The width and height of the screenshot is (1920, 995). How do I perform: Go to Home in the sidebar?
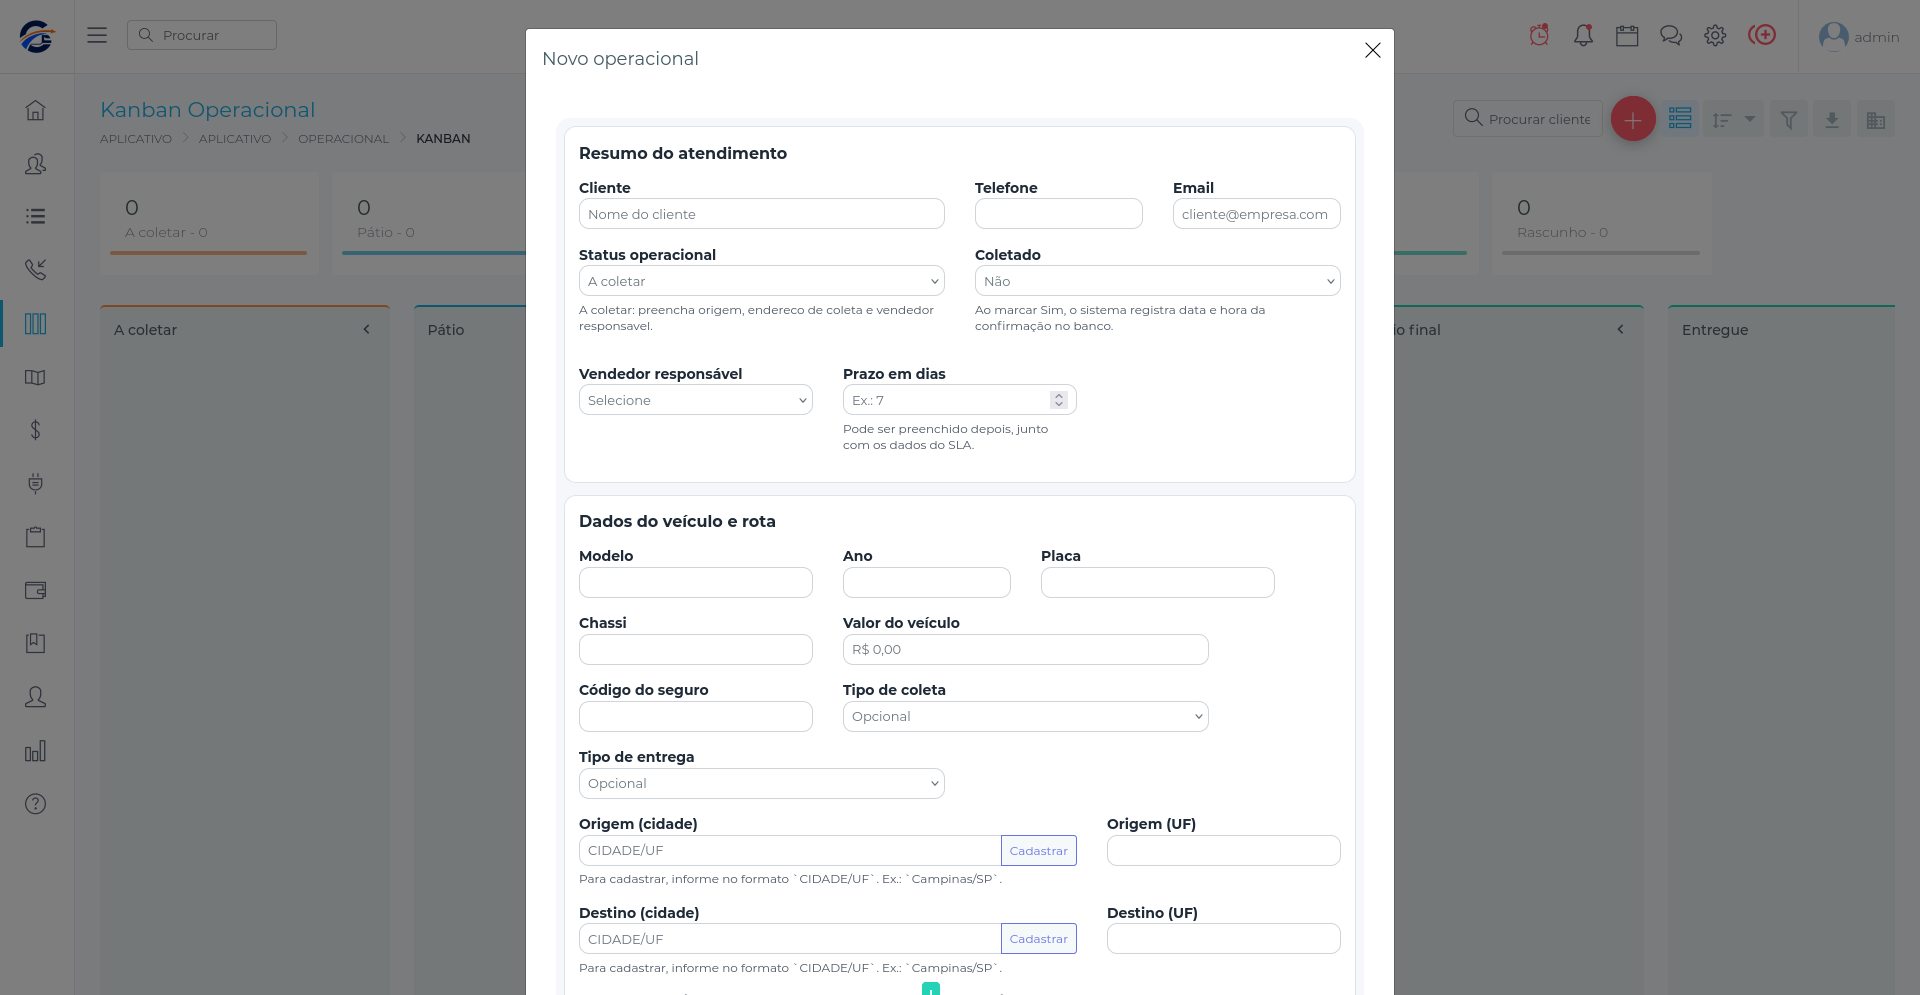click(36, 111)
